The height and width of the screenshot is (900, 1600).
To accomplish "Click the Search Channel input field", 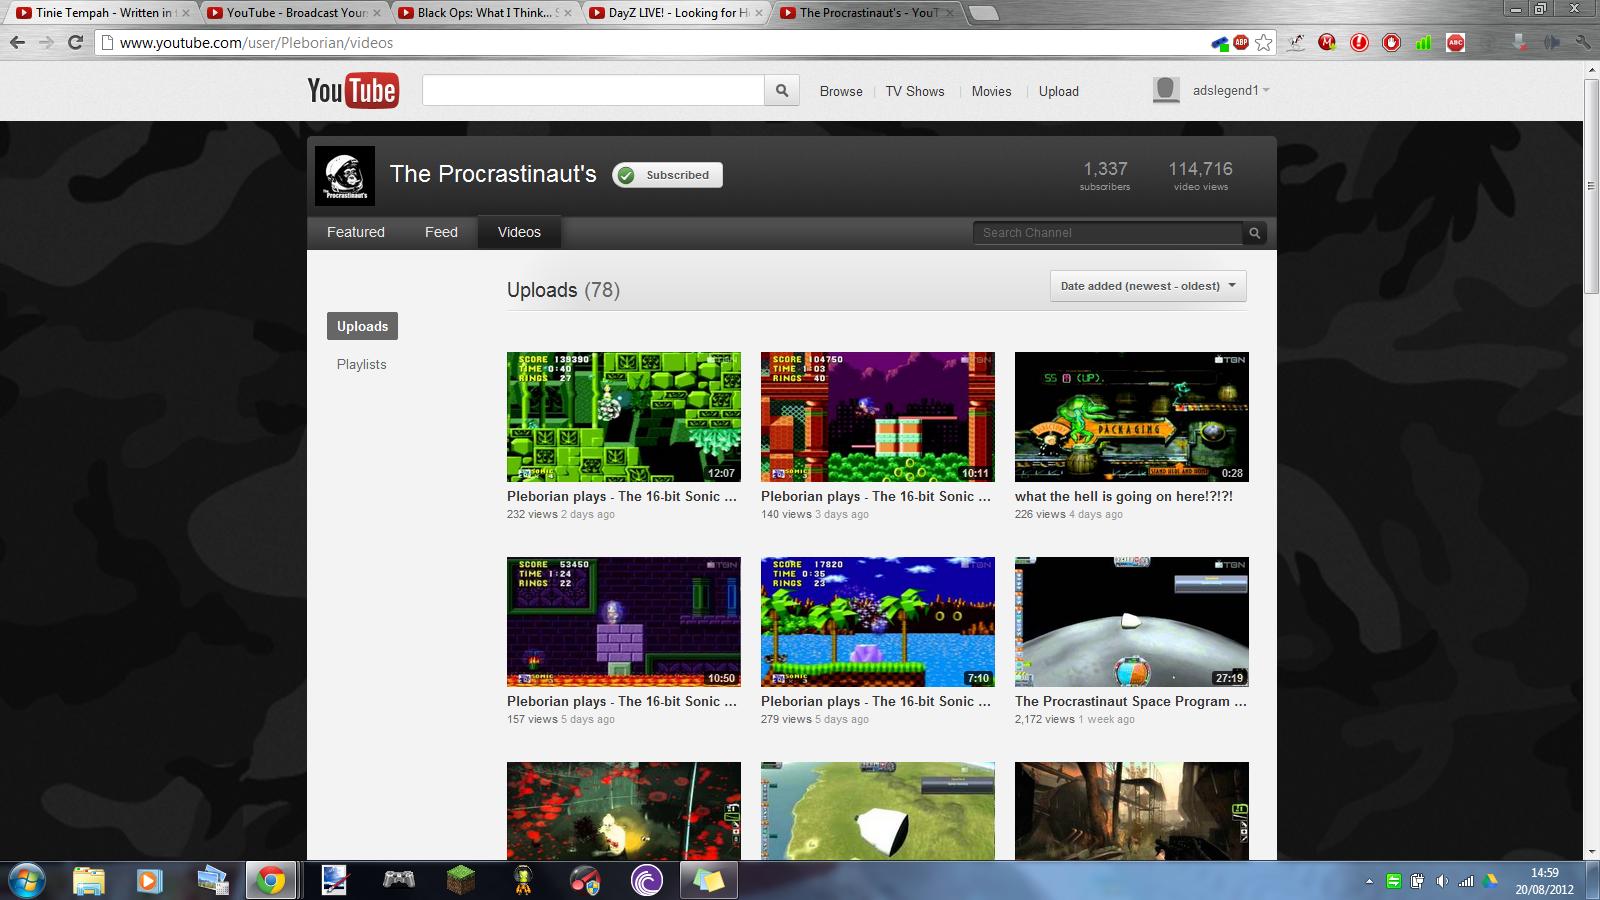I will point(1108,233).
